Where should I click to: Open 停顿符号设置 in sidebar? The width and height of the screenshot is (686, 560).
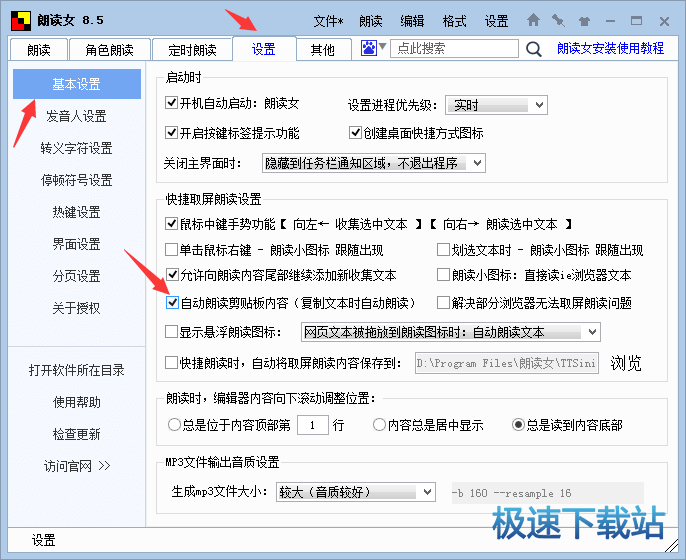(77, 180)
